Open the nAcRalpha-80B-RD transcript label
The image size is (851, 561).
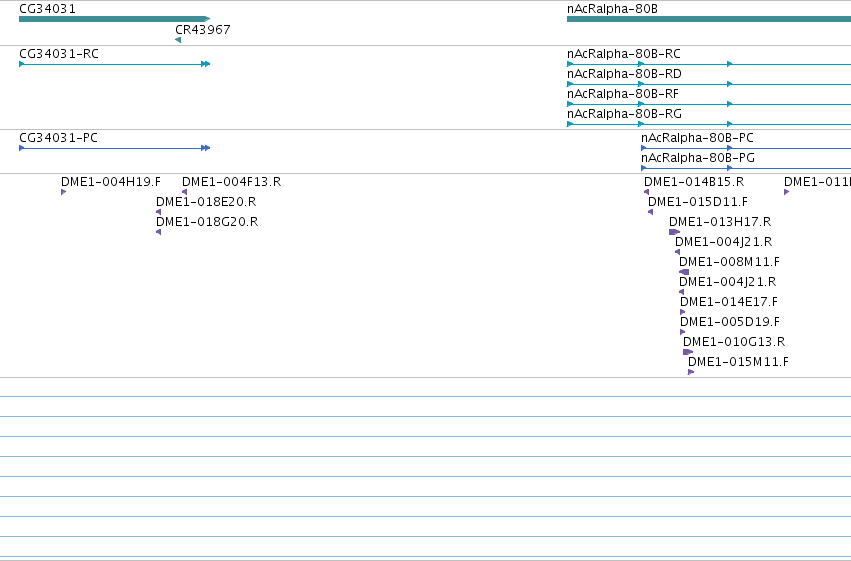click(624, 74)
